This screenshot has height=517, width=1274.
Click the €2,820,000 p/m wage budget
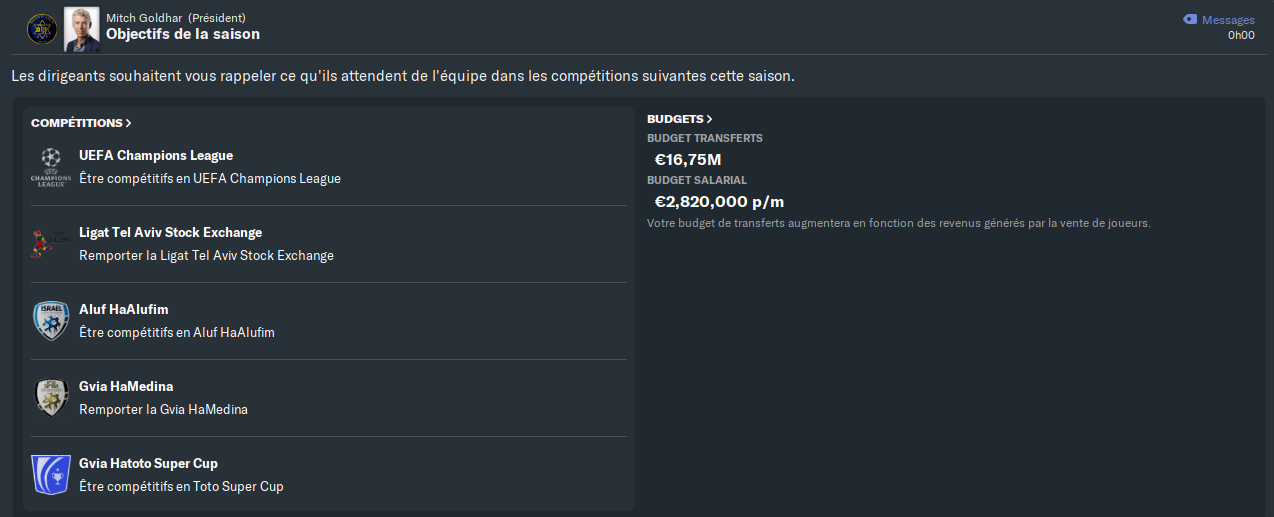click(719, 201)
